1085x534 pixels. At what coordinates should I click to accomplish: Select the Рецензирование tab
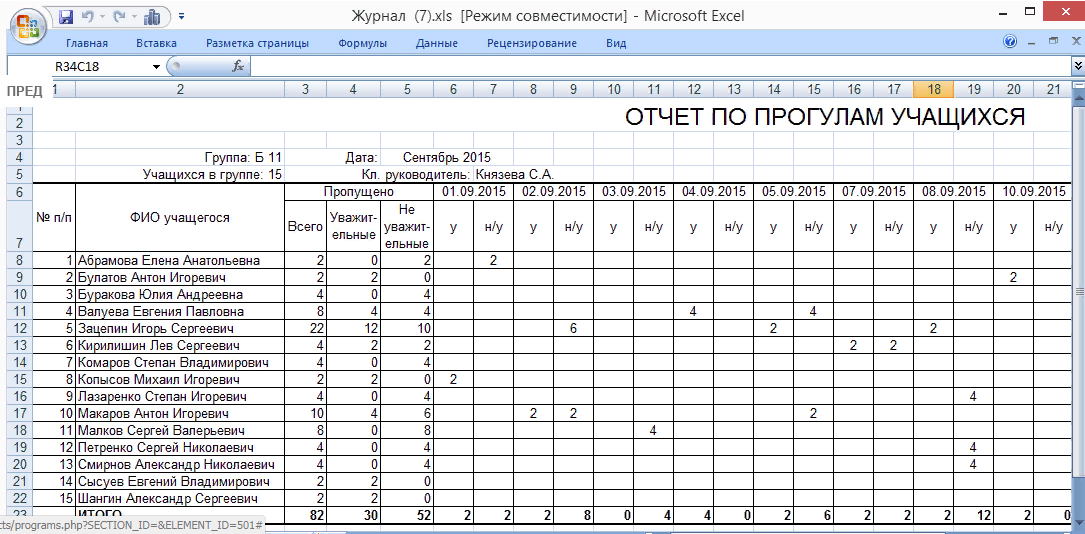[x=531, y=43]
